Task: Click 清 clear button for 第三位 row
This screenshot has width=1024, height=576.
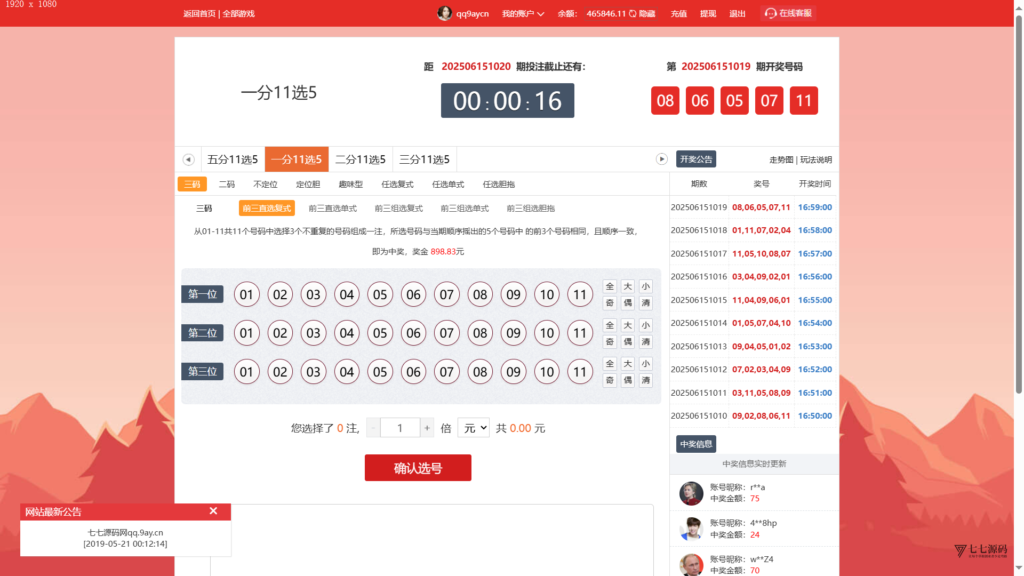Action: coord(645,380)
